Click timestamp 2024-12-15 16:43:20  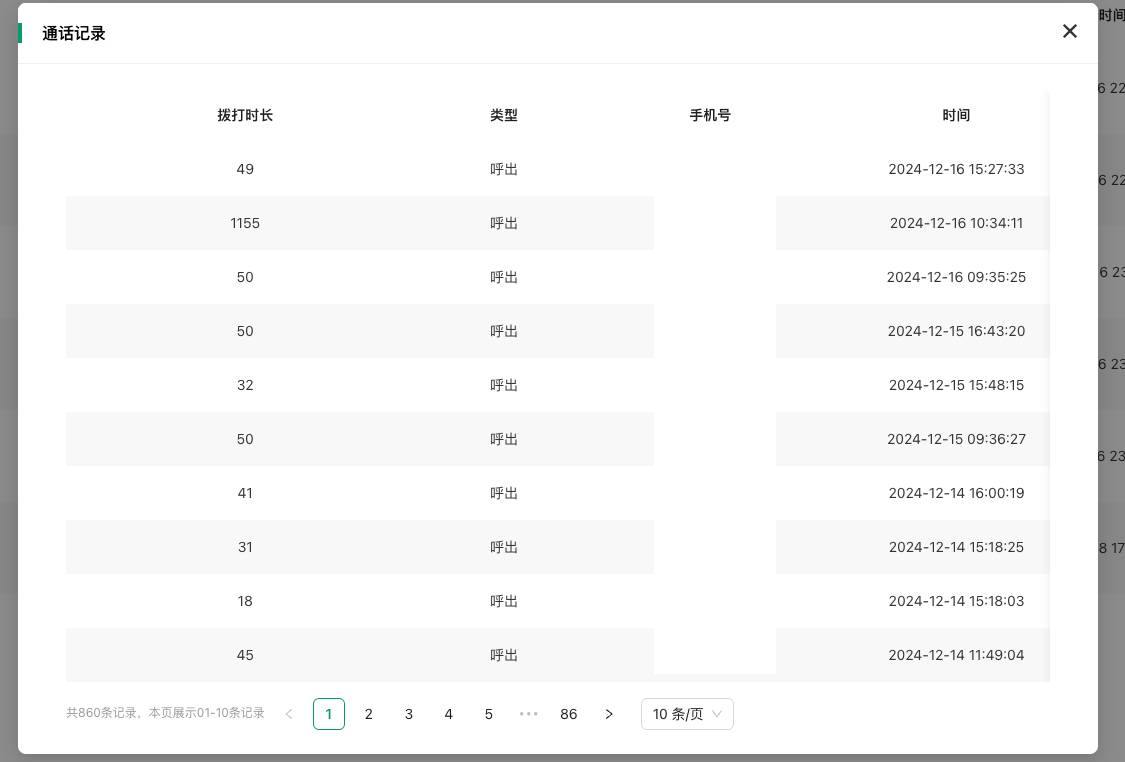coord(956,331)
